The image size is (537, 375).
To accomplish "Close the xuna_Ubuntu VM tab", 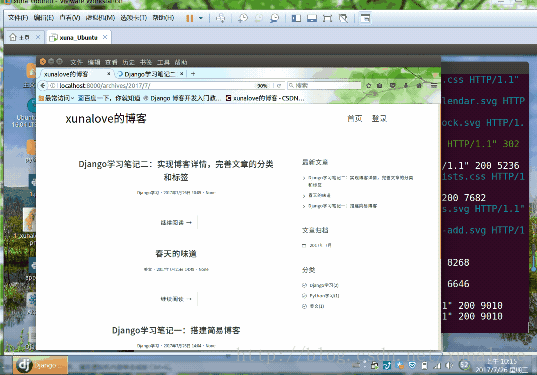I will point(105,37).
